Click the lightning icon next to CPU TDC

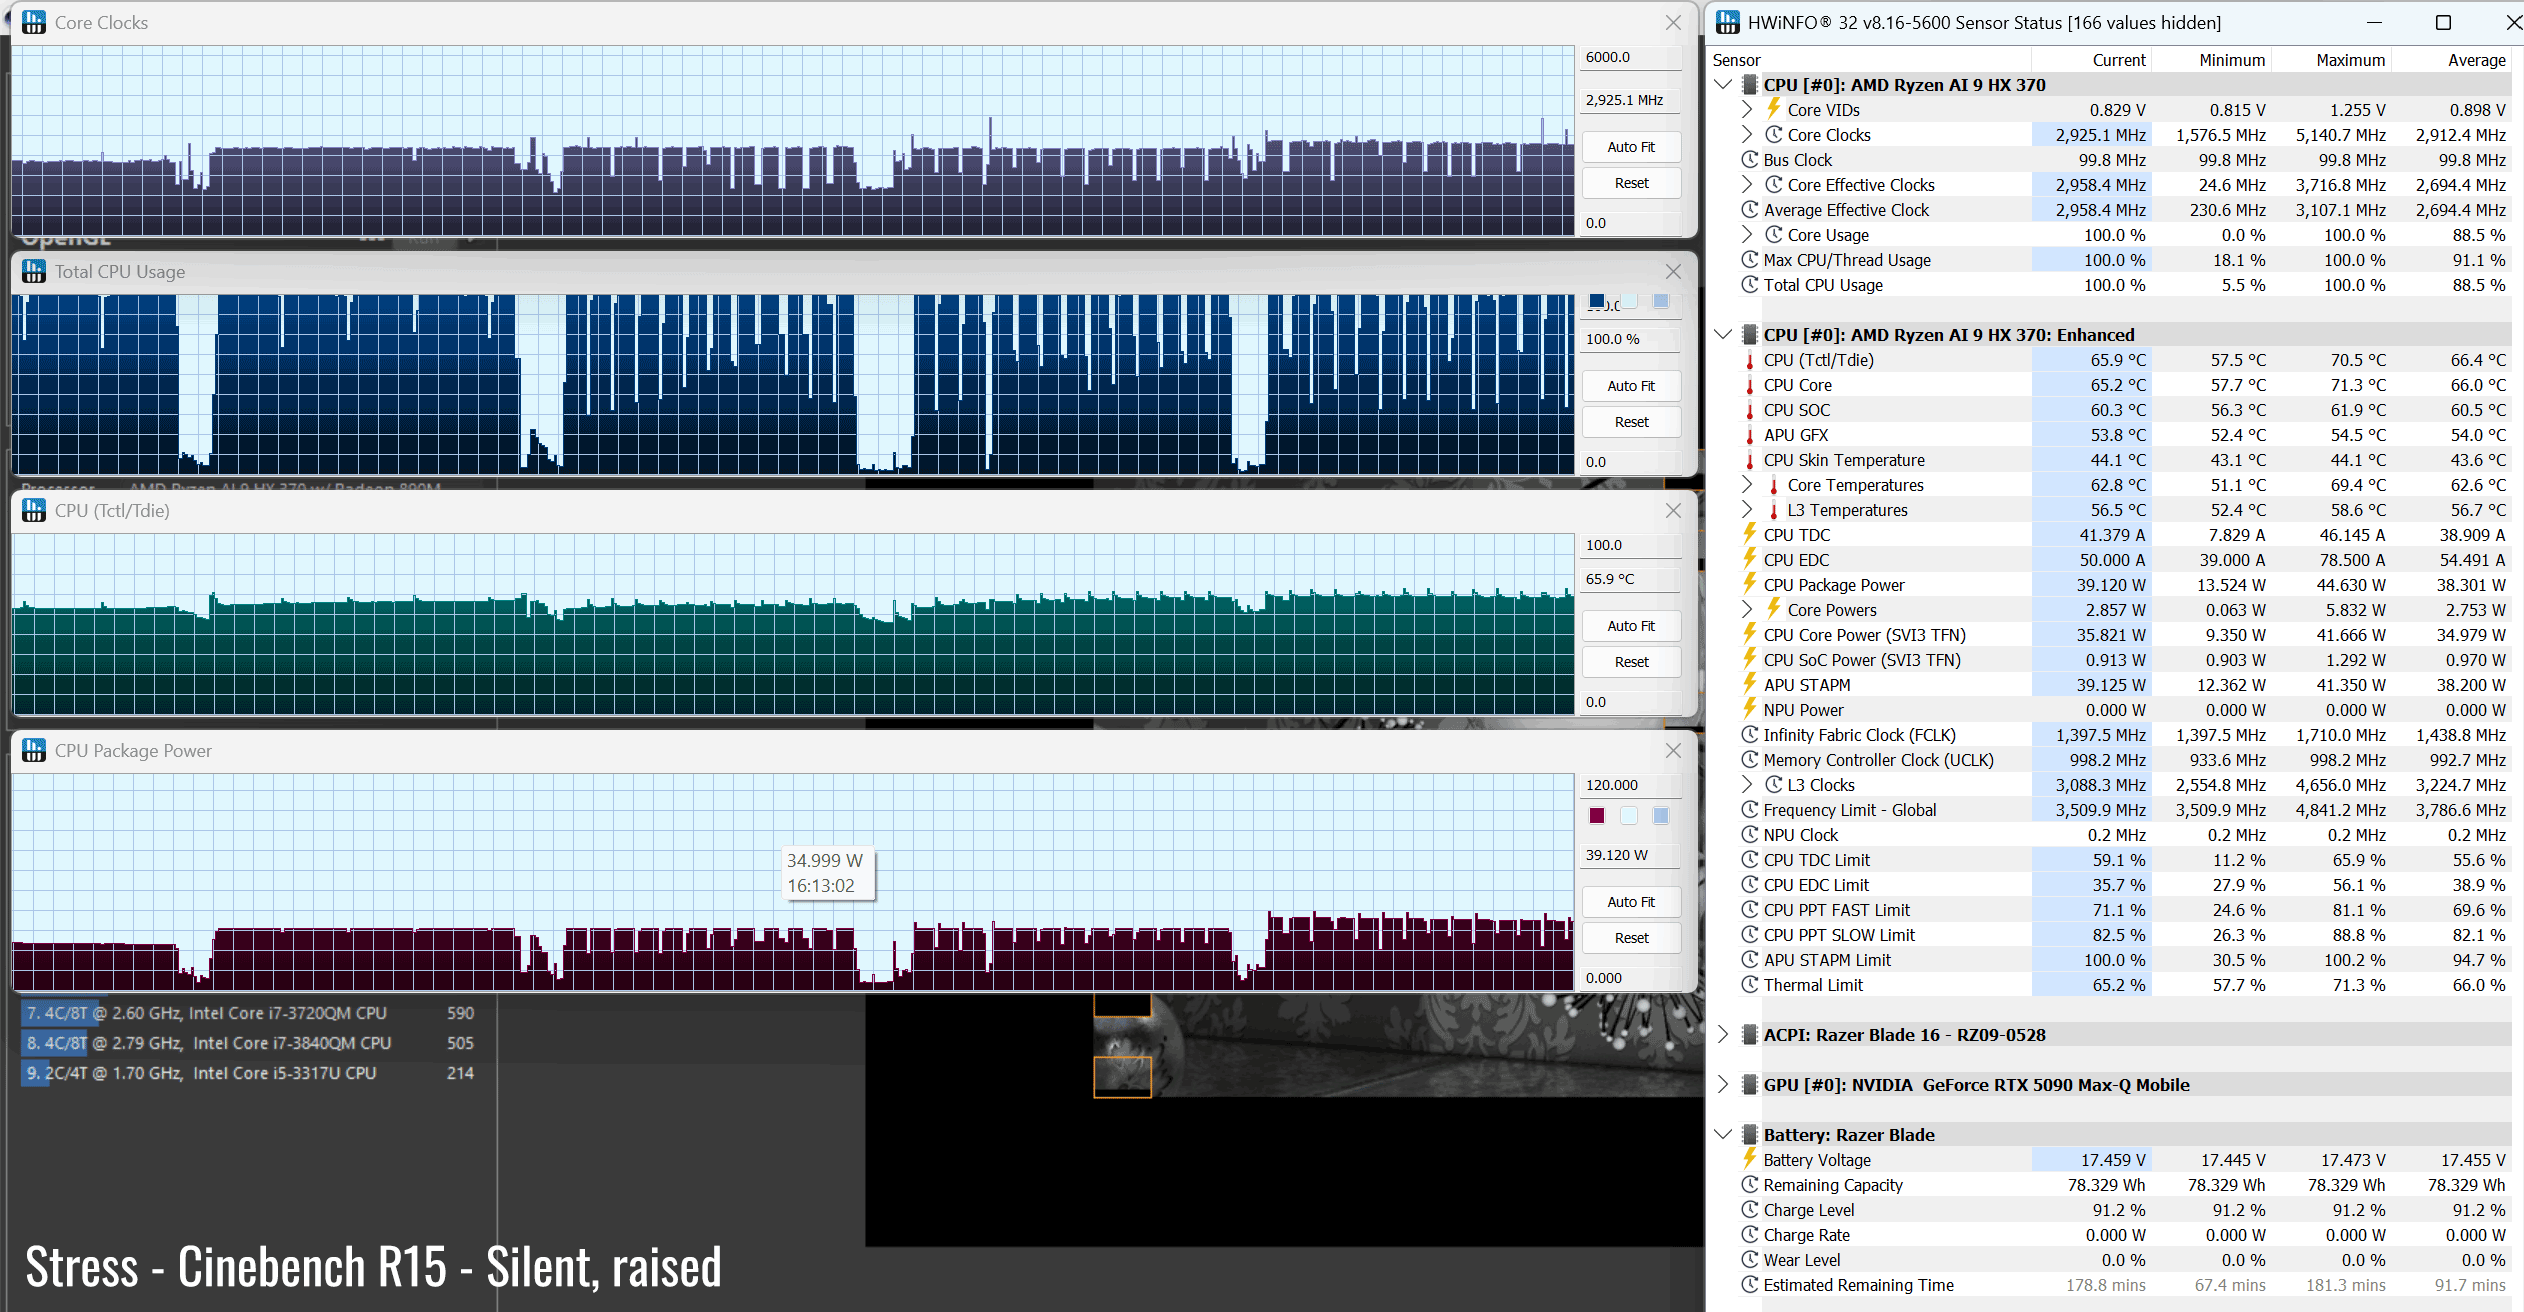pyautogui.click(x=1750, y=534)
